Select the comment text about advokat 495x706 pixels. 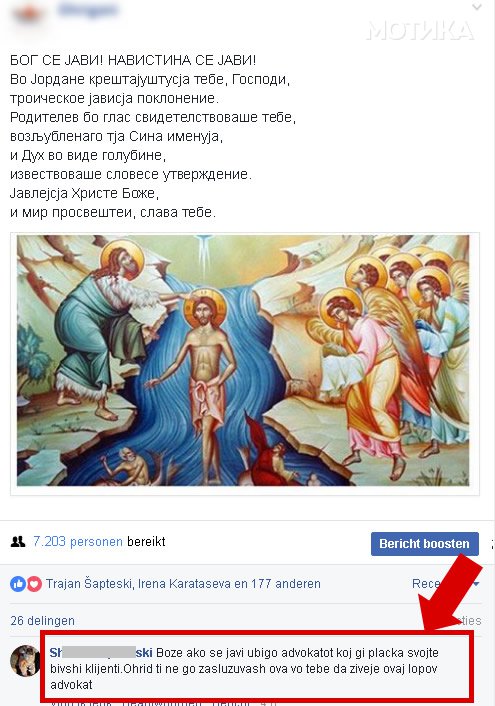point(244,669)
